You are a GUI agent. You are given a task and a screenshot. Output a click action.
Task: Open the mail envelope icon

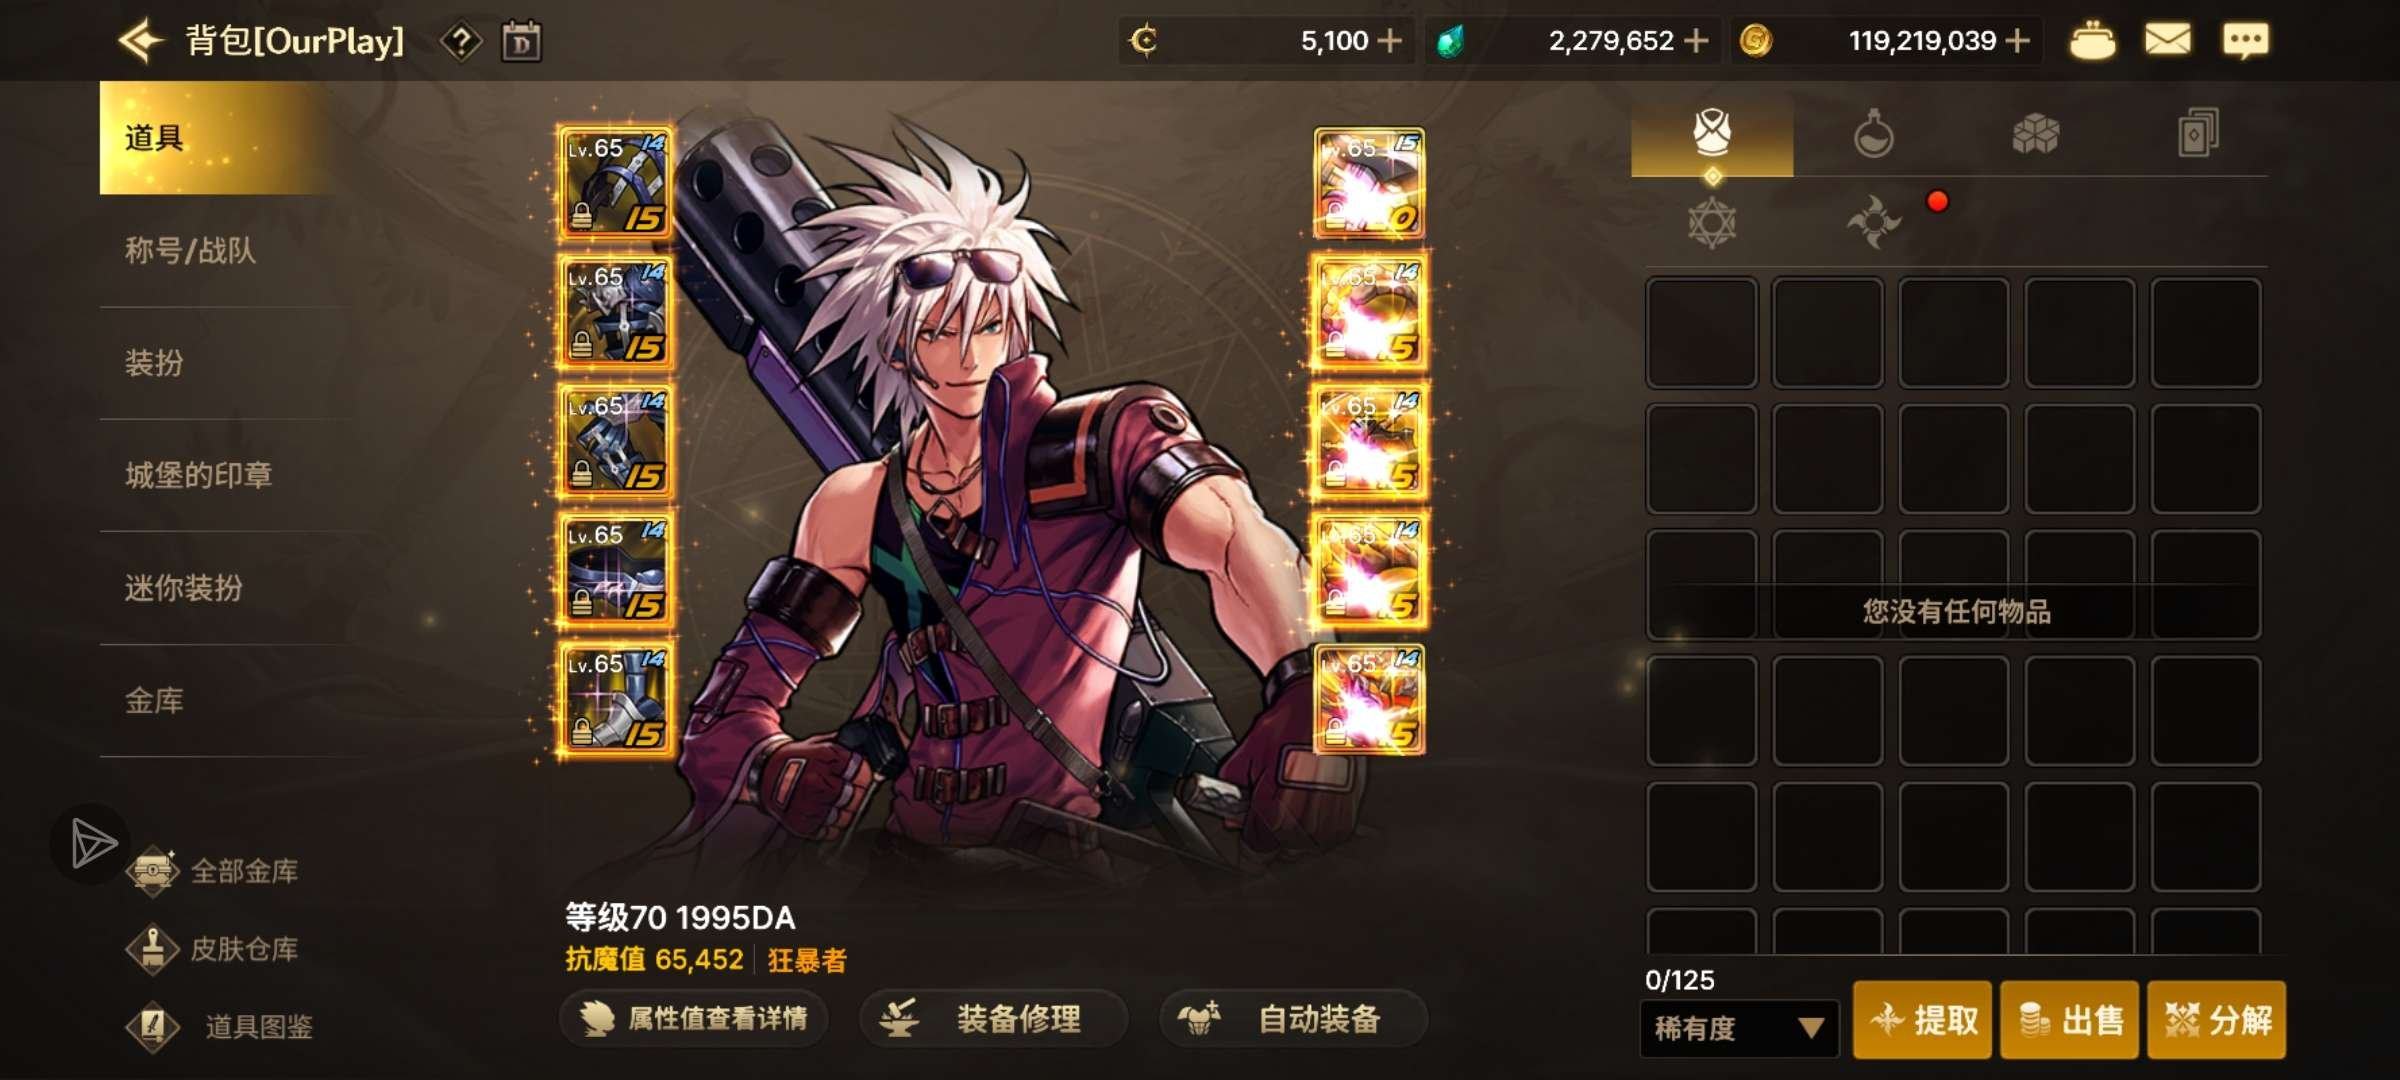2167,41
